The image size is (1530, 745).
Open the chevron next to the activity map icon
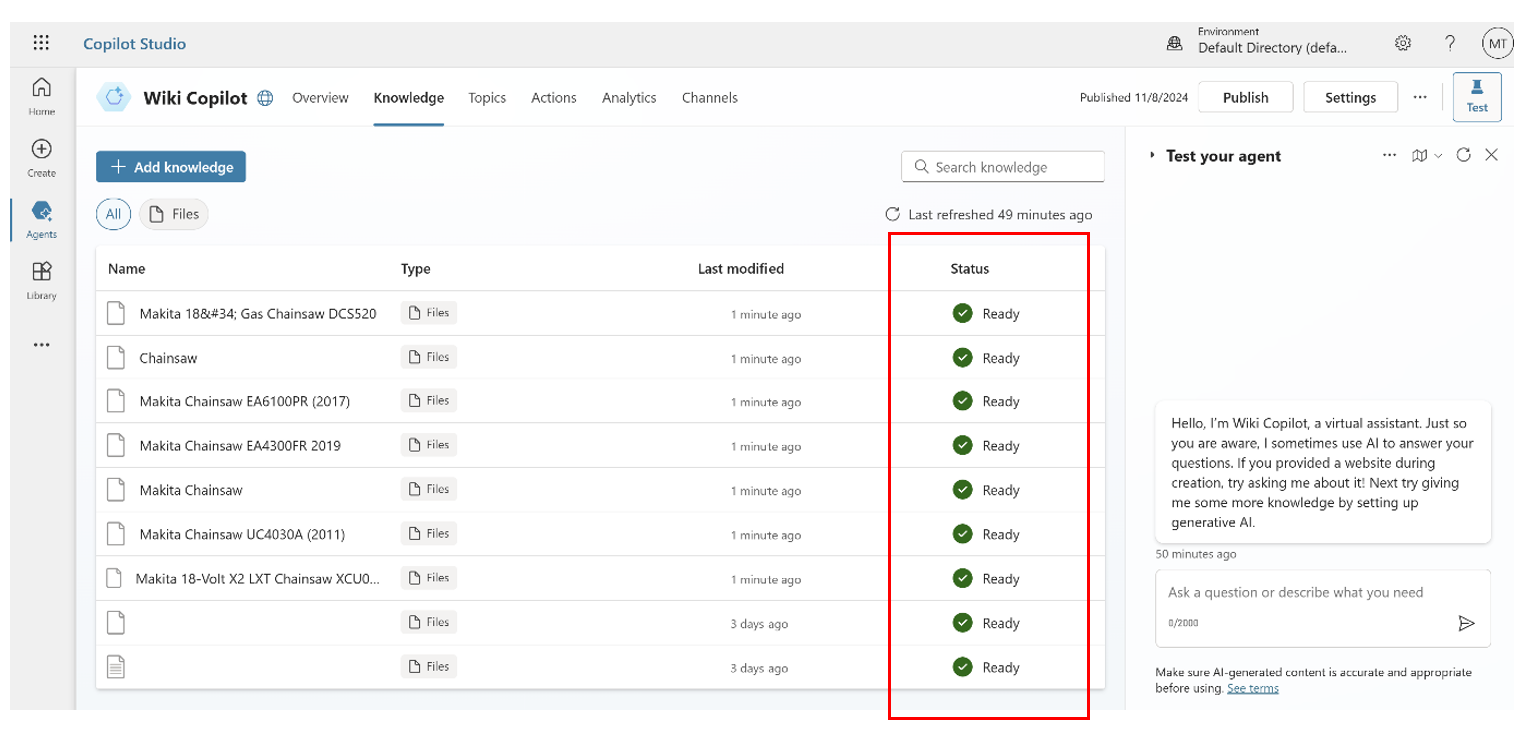point(1438,155)
